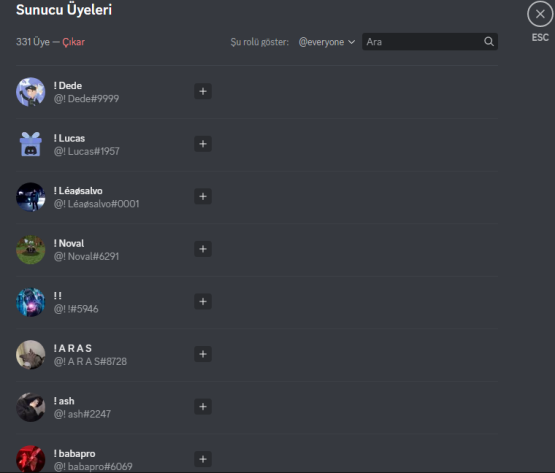
Task: Close settings with the ESC button
Action: [540, 14]
